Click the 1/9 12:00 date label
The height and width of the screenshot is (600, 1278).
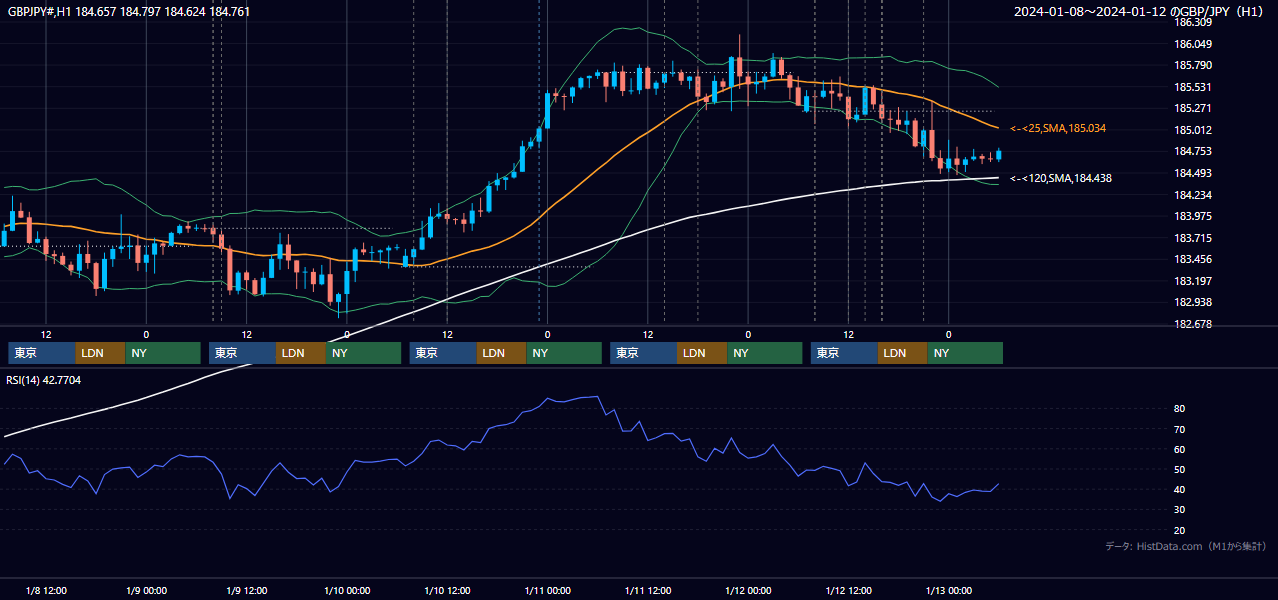click(x=246, y=590)
